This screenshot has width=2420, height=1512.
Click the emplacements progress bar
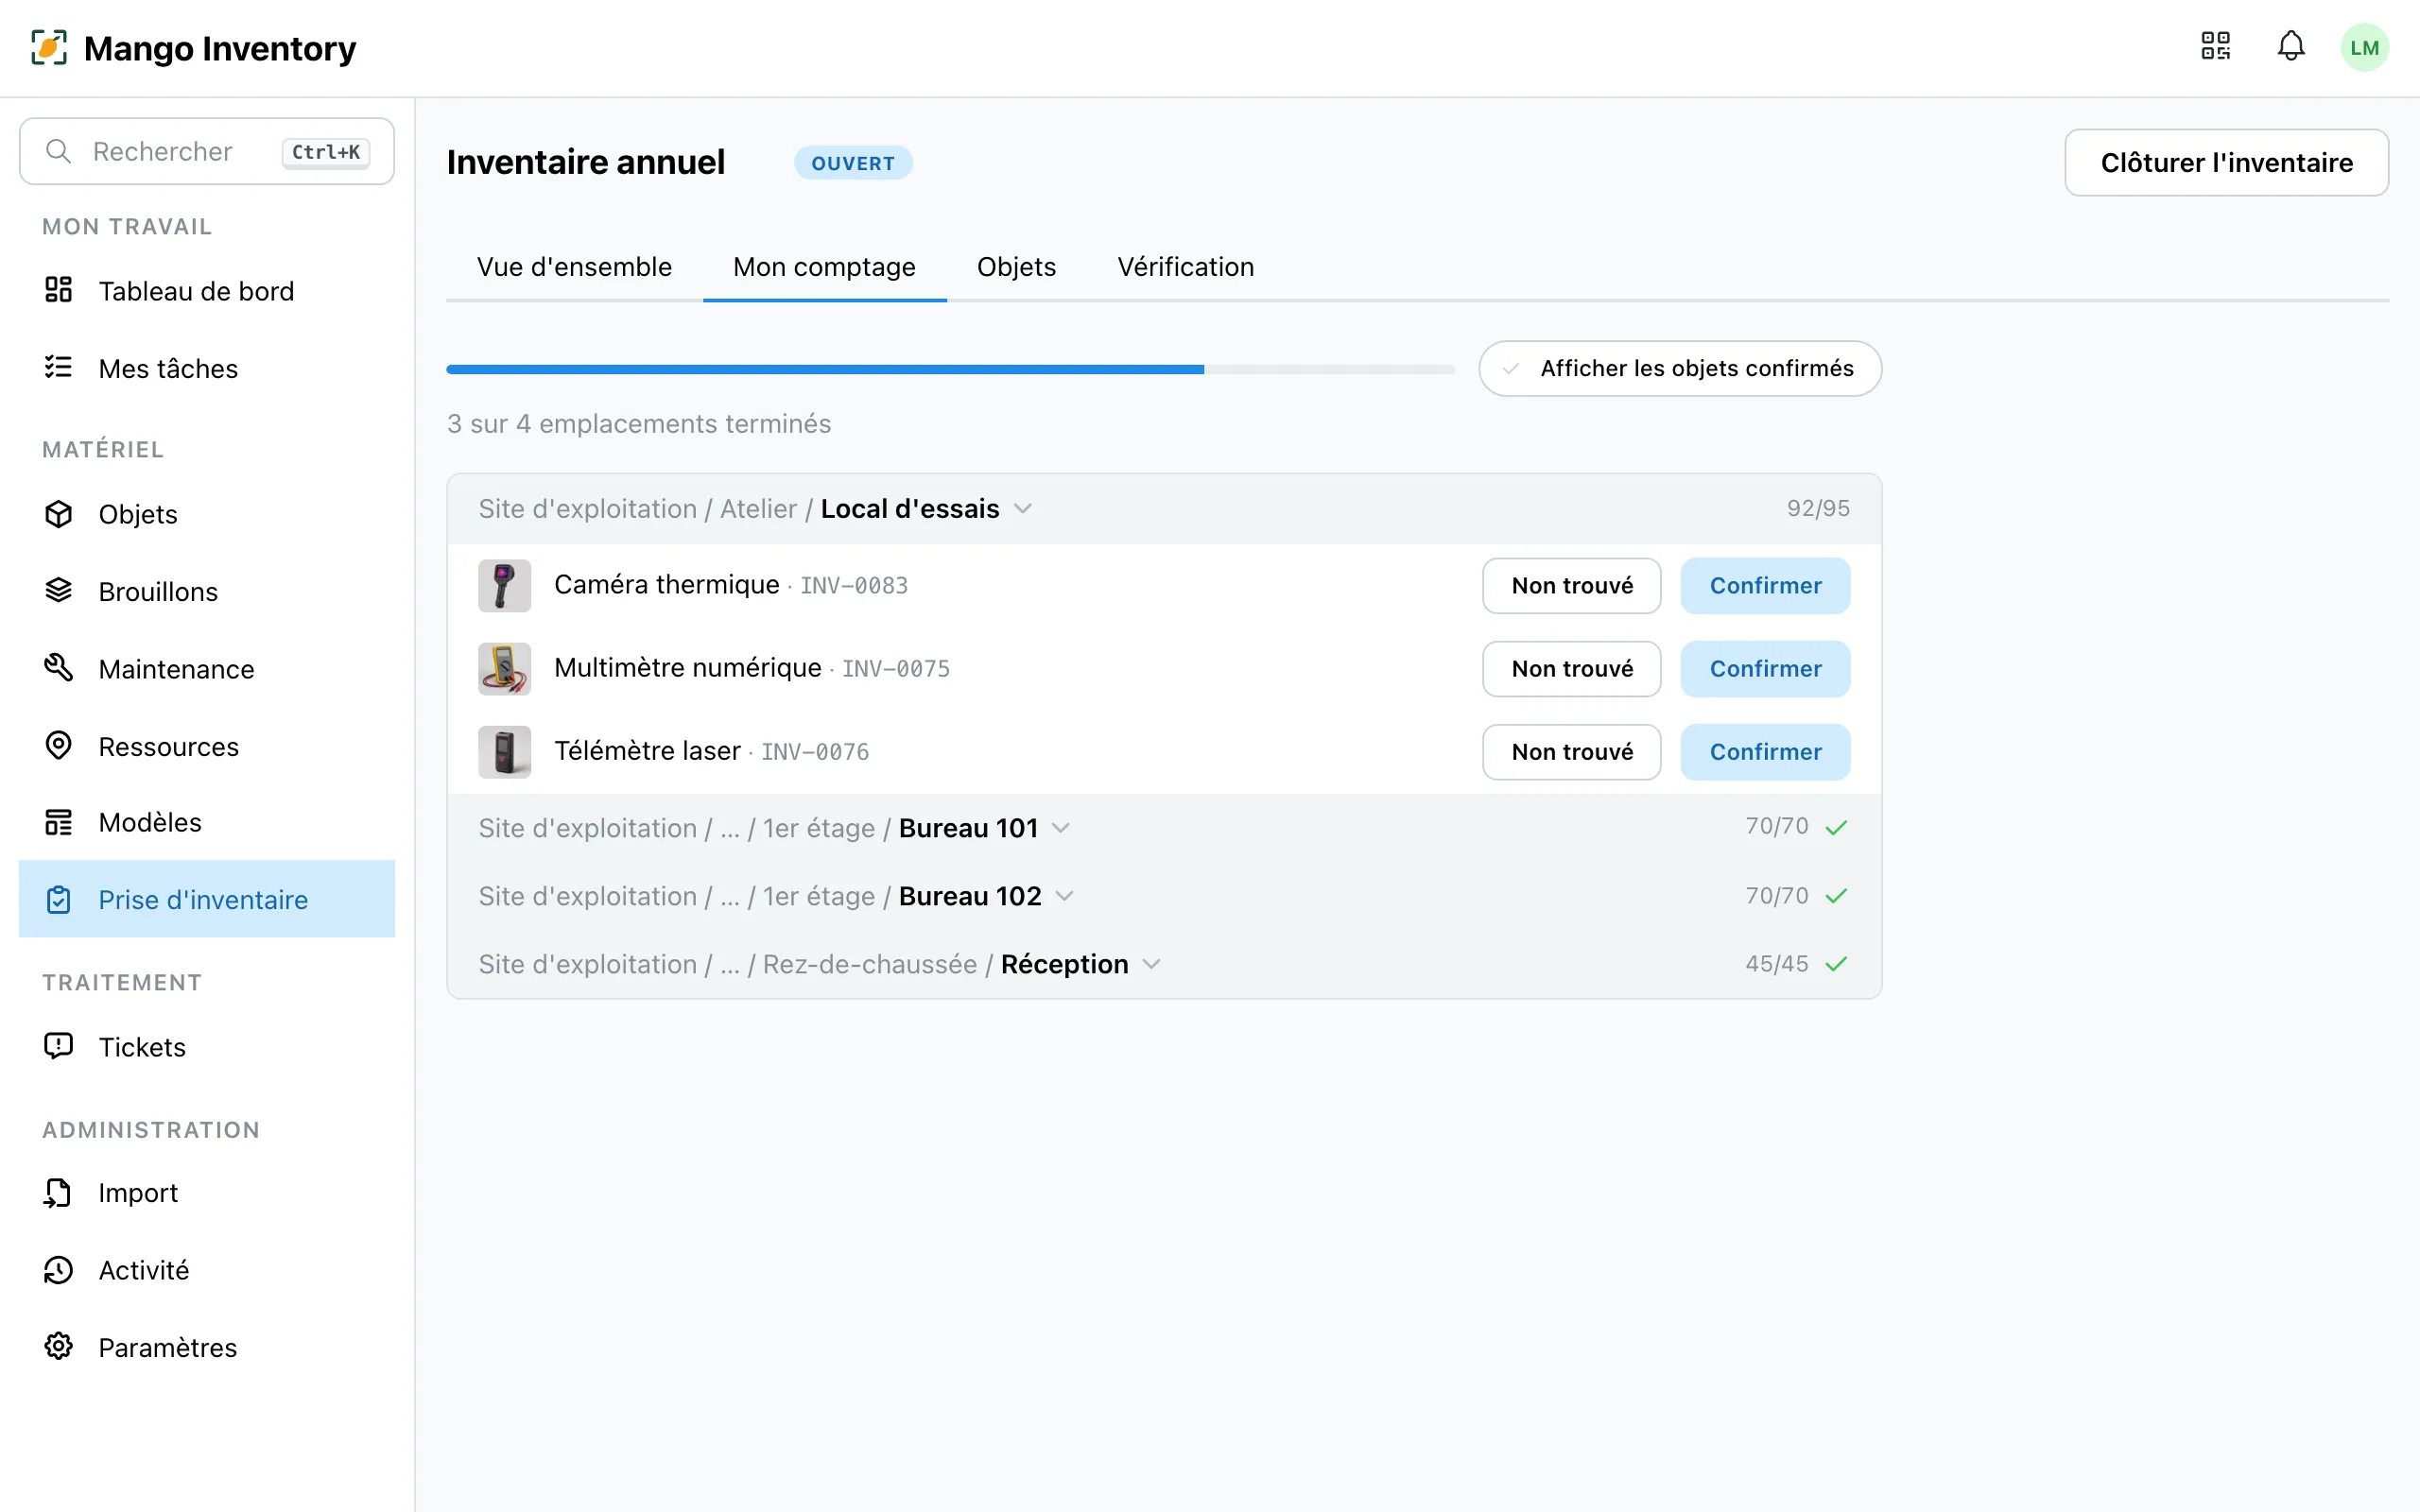(950, 369)
